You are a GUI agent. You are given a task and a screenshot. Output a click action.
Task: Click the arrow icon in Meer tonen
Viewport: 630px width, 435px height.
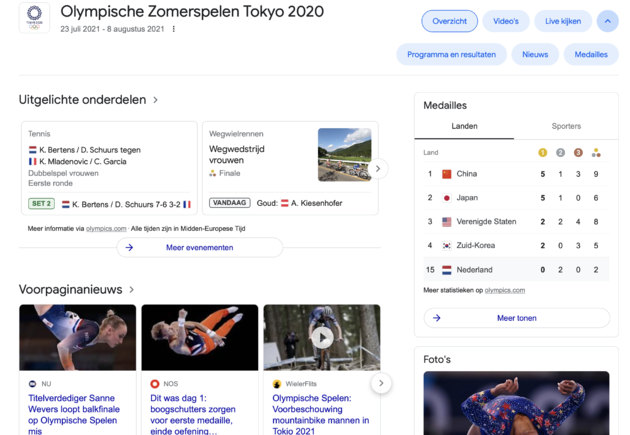pyautogui.click(x=437, y=318)
